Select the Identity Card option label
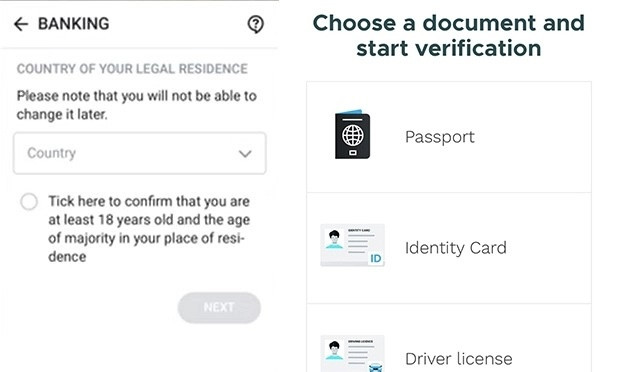 click(x=456, y=248)
